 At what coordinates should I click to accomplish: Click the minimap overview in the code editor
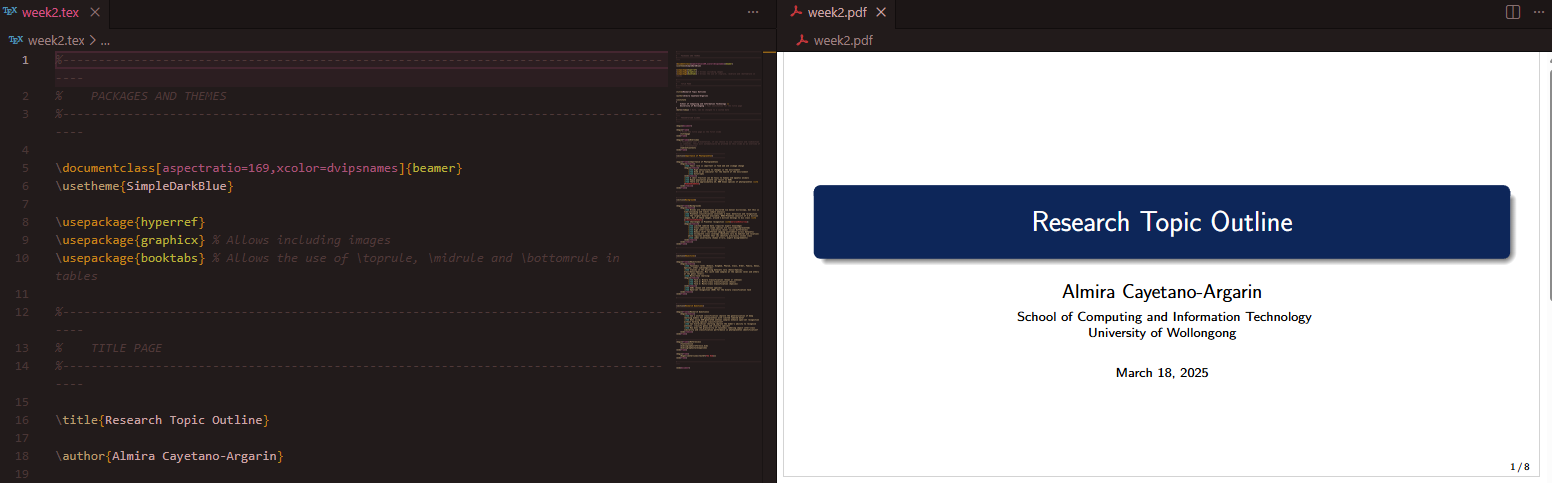[x=717, y=210]
